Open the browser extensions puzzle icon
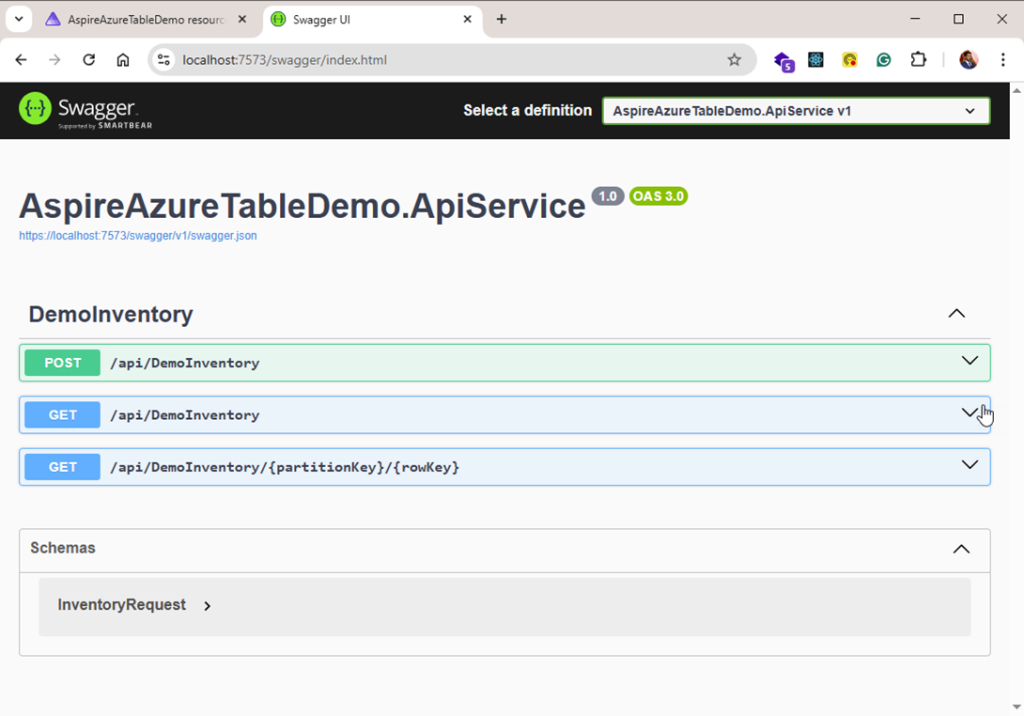The image size is (1024, 716). tap(918, 60)
